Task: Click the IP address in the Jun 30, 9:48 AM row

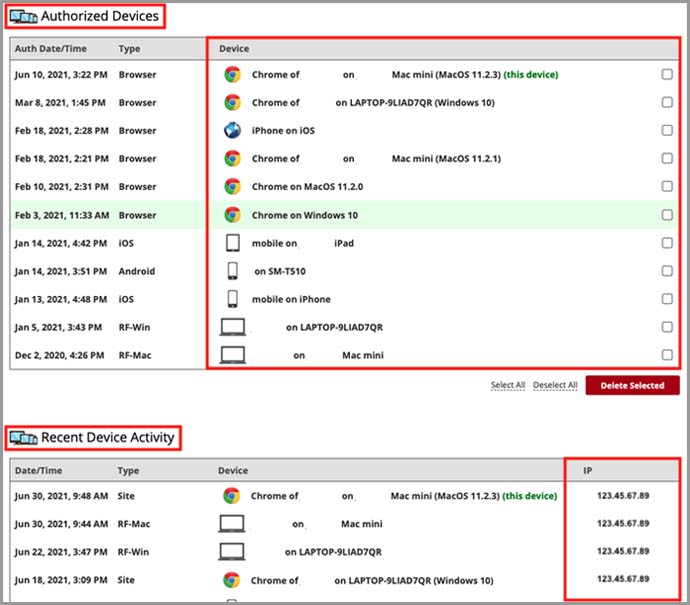Action: [623, 495]
